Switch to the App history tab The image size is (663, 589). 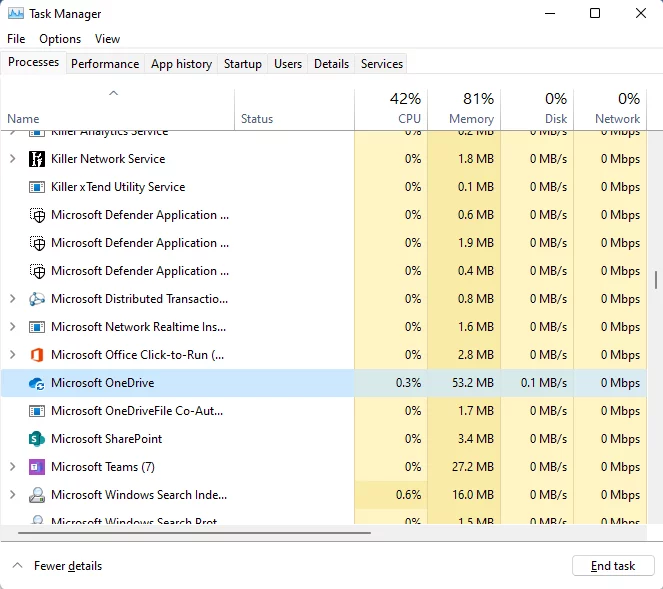181,64
